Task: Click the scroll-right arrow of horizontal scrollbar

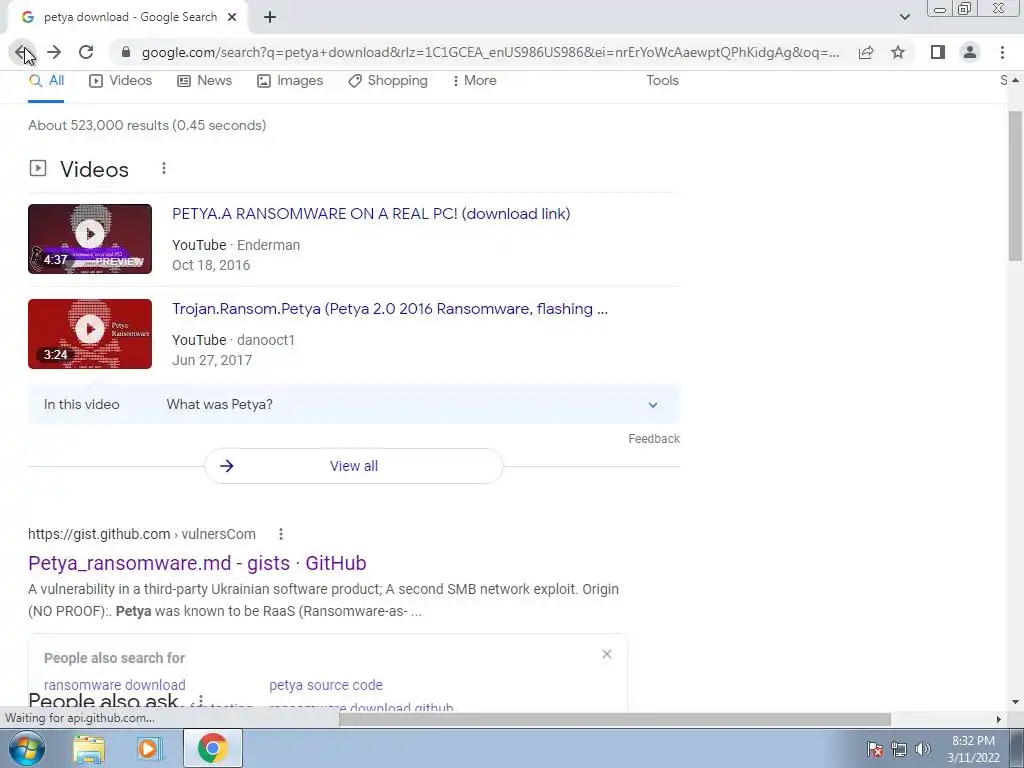Action: pos(999,719)
